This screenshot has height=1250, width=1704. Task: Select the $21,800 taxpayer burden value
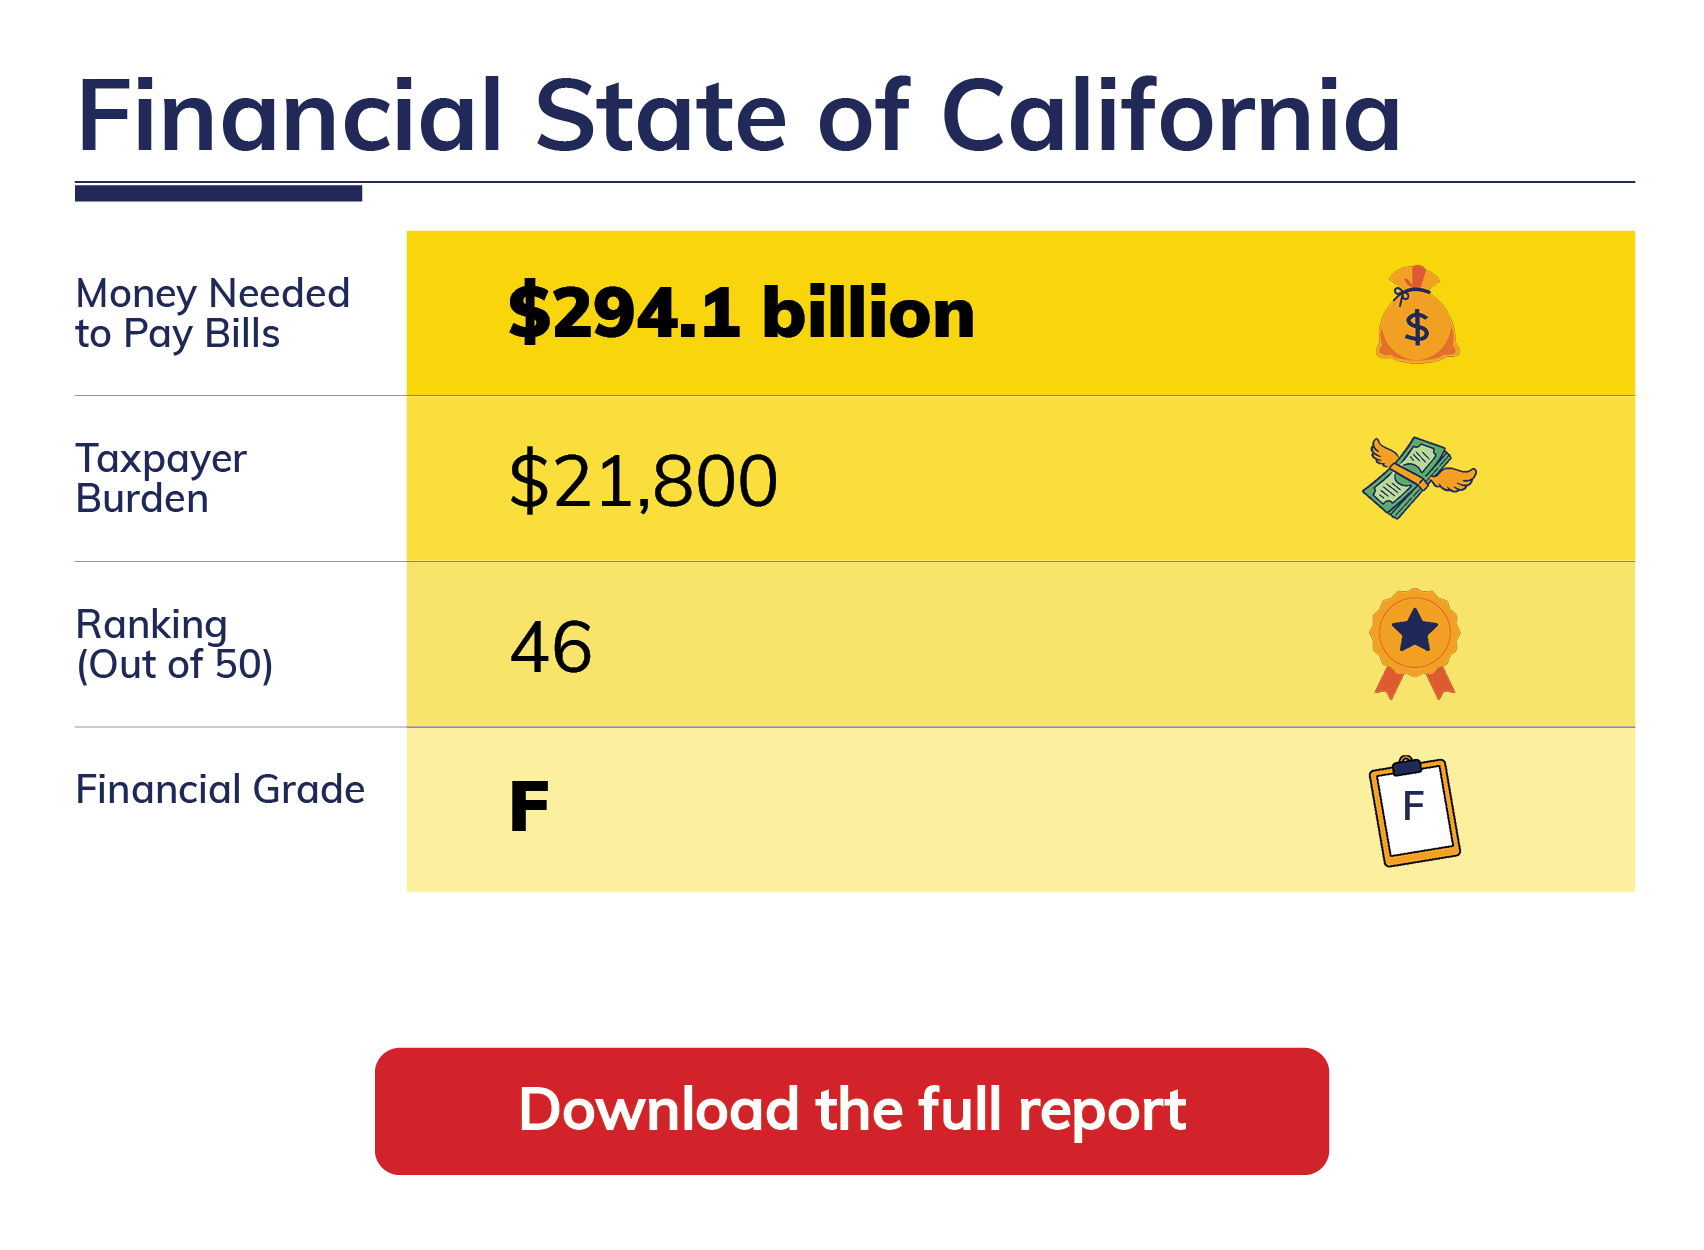pos(643,481)
